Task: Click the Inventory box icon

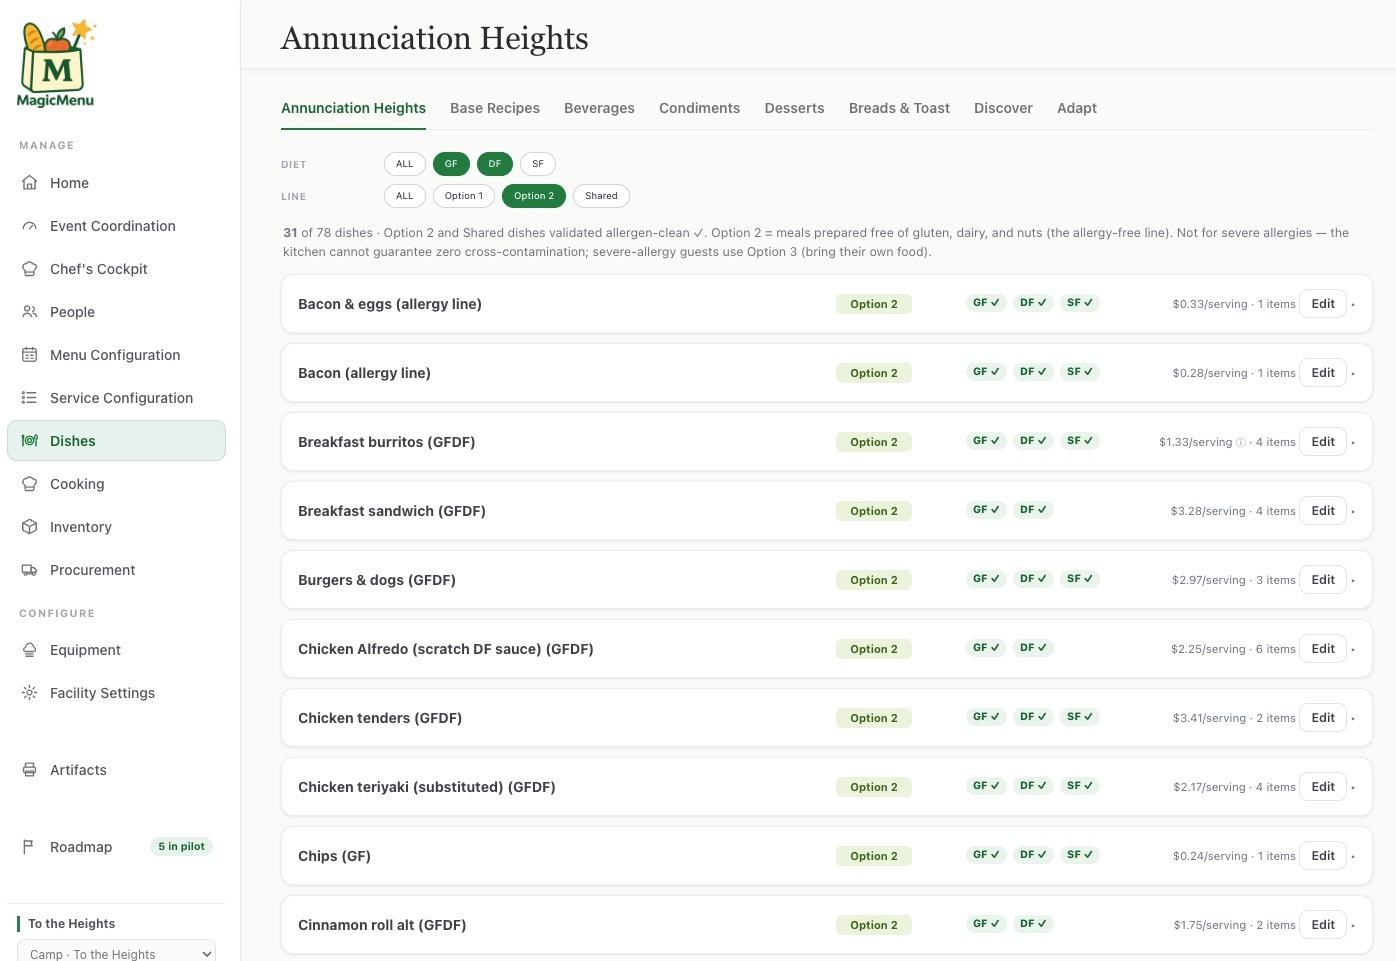Action: click(30, 527)
